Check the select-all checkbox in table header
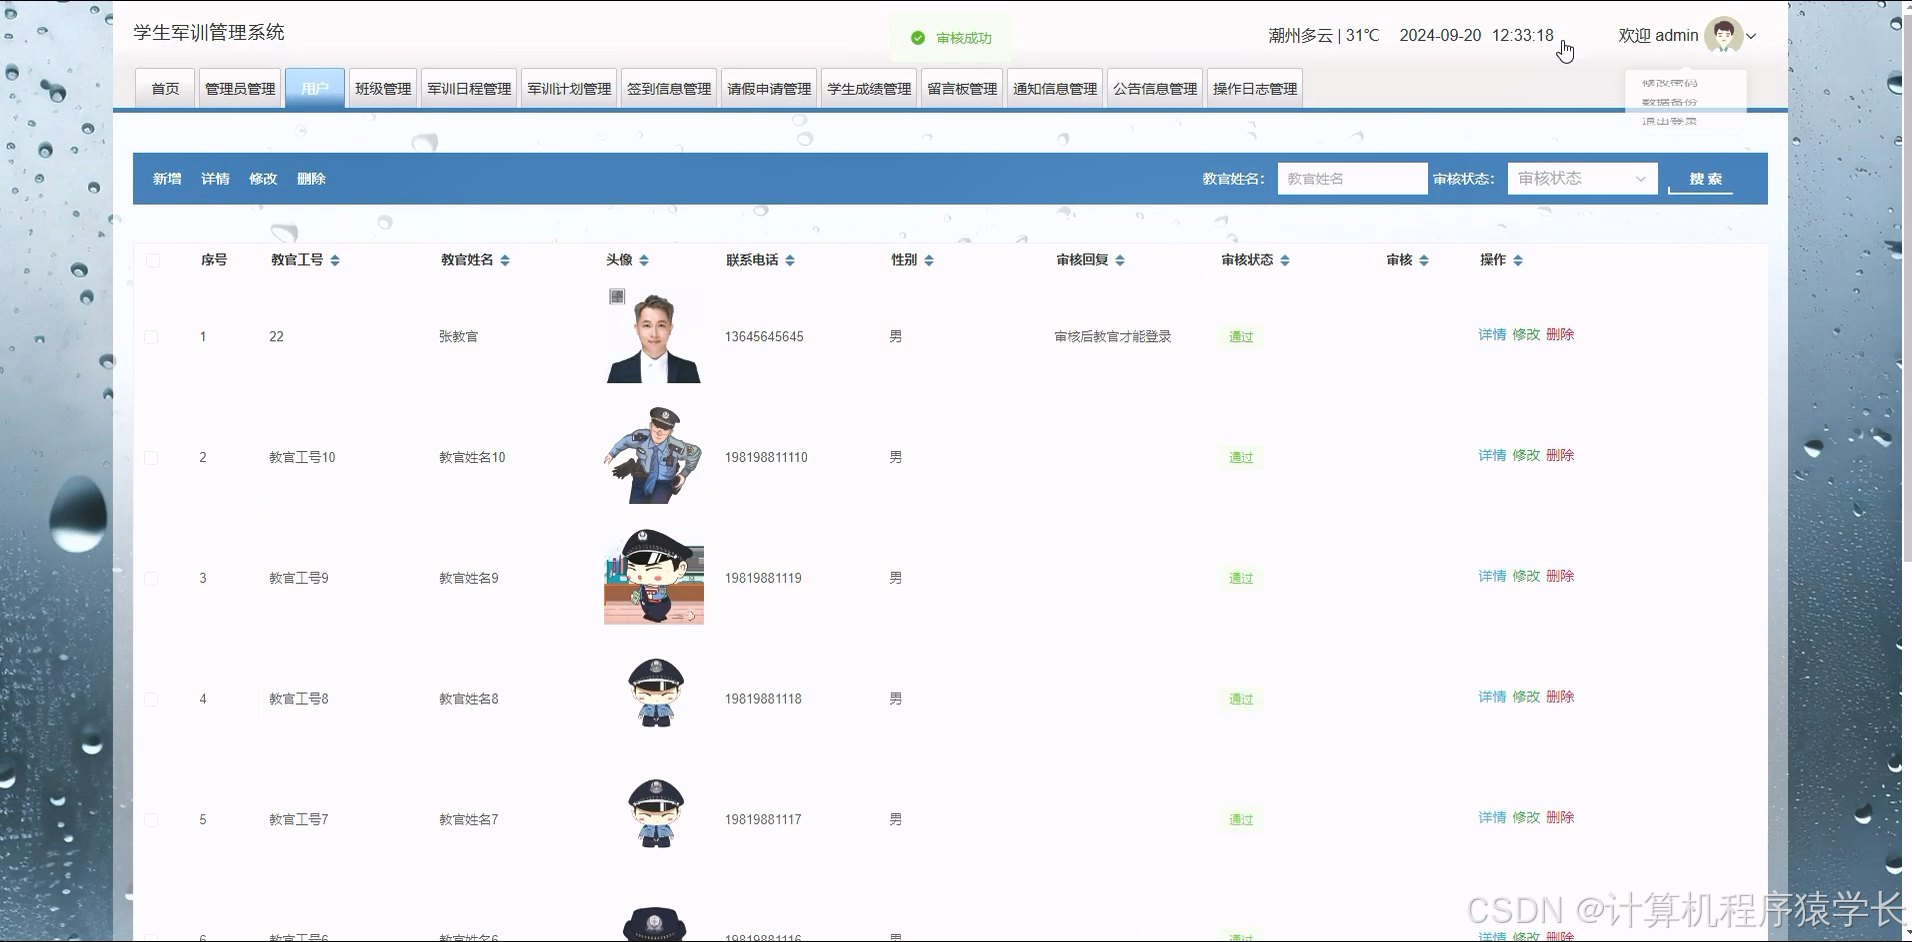The height and width of the screenshot is (942, 1912). [153, 260]
